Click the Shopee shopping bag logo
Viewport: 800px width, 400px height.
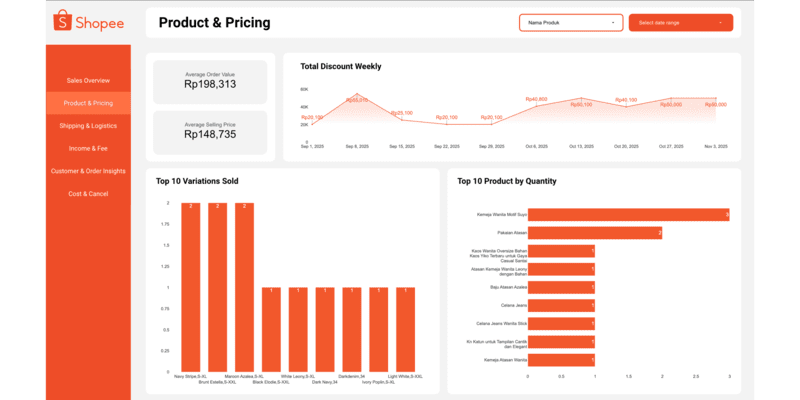tap(62, 21)
